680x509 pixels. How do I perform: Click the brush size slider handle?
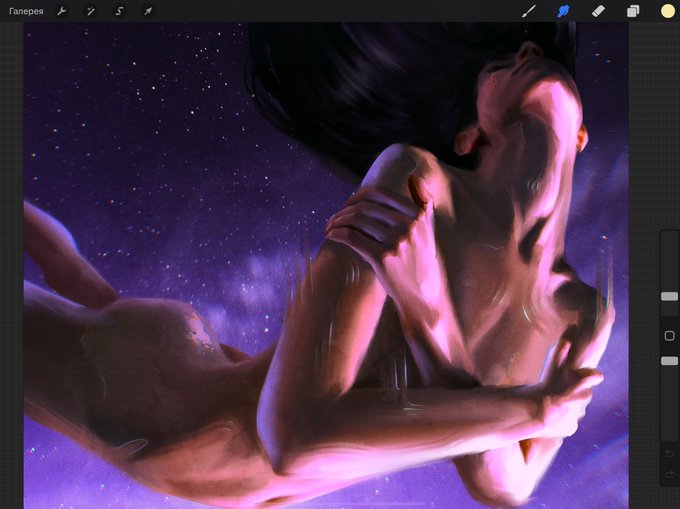pyautogui.click(x=669, y=297)
